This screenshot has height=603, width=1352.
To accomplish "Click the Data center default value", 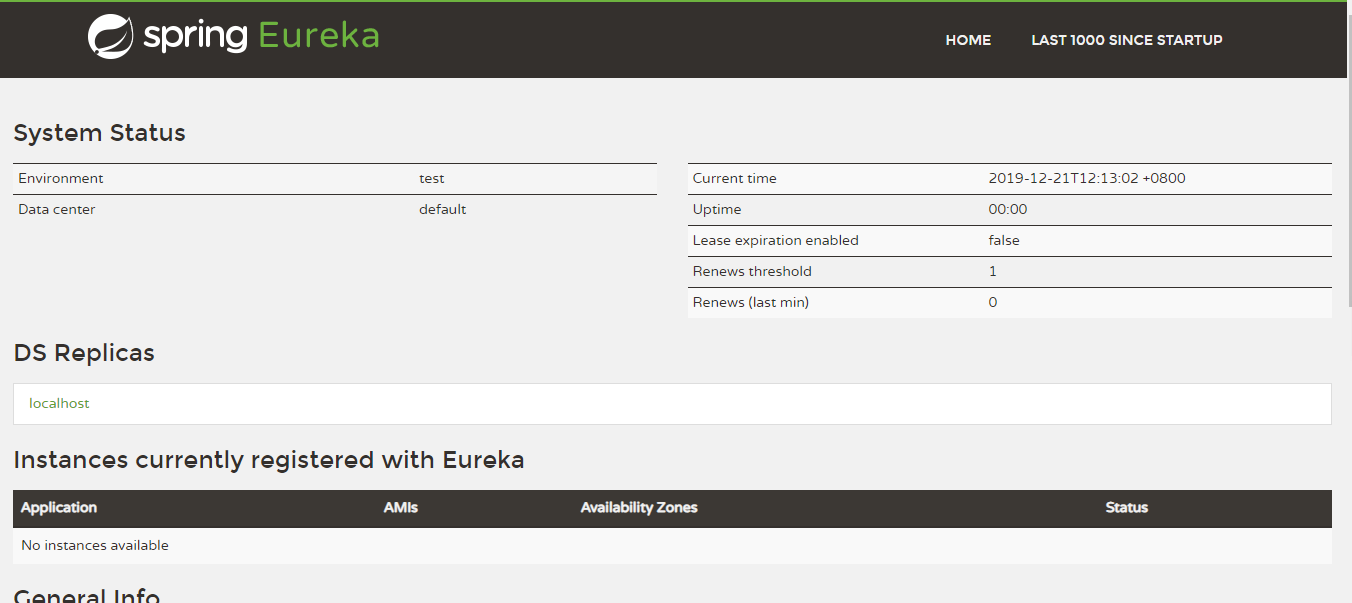I will tap(442, 209).
